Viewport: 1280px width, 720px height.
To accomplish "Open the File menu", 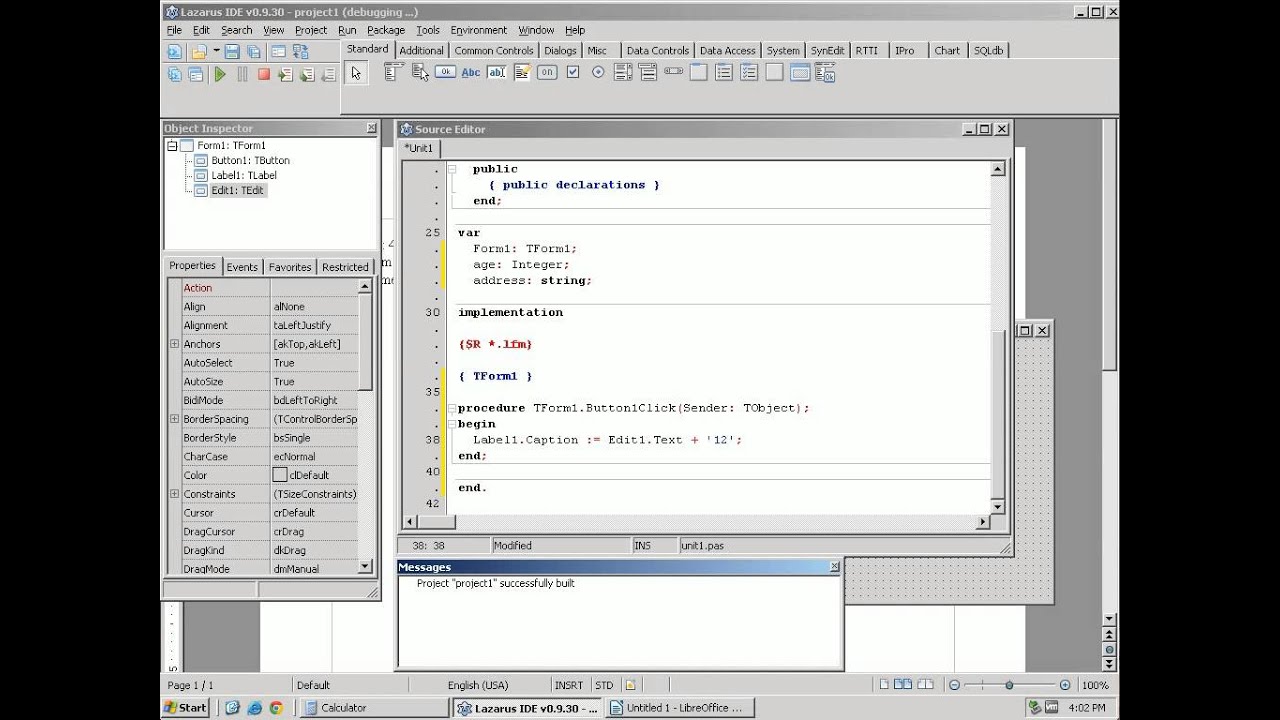I will click(x=174, y=30).
